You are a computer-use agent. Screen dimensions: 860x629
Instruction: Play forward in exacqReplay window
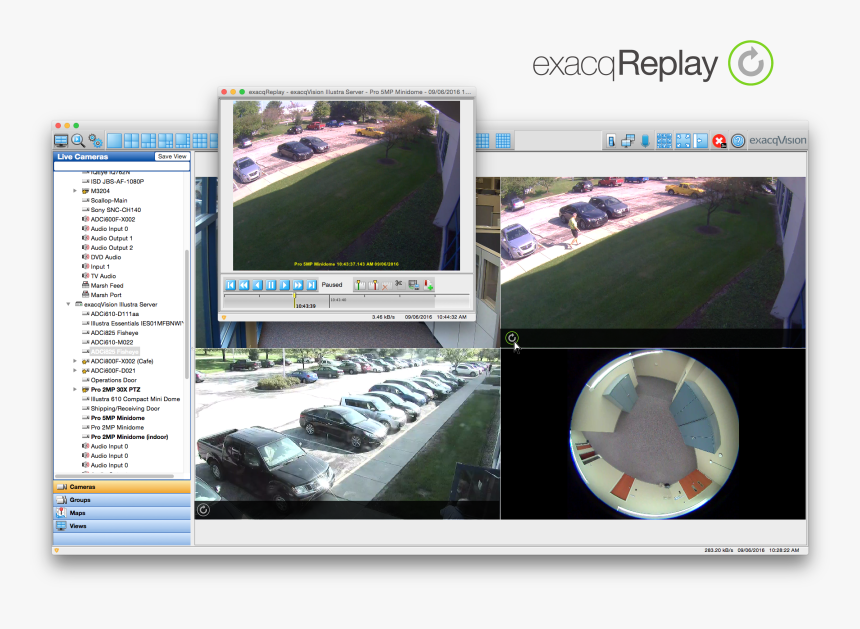click(x=285, y=285)
